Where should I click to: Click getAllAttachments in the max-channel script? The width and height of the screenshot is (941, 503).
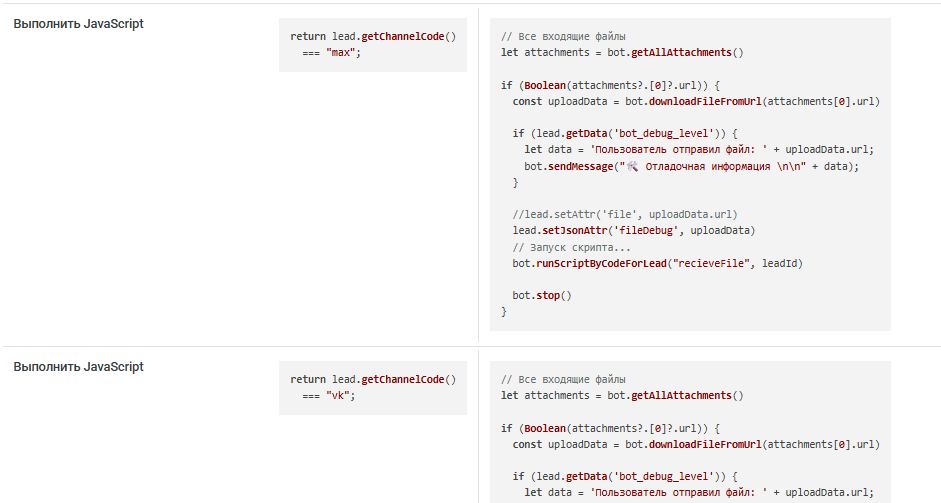[681, 53]
